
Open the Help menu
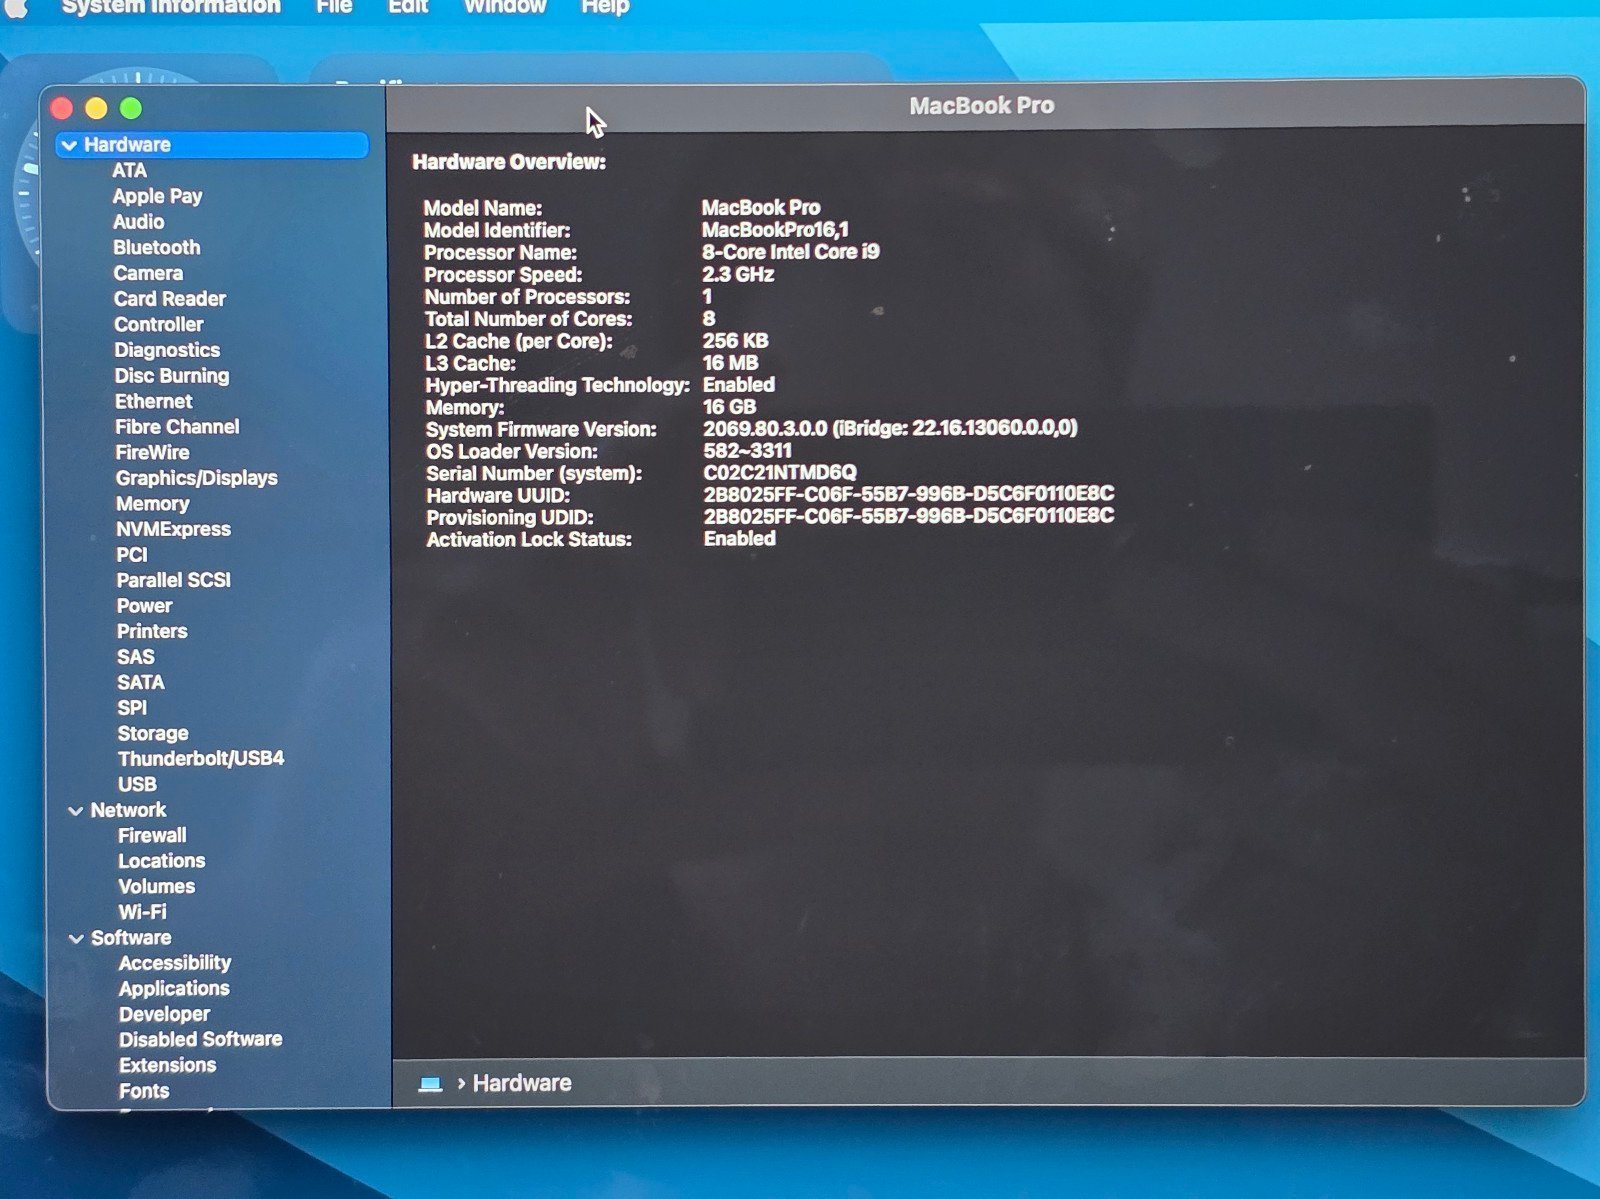pos(605,7)
